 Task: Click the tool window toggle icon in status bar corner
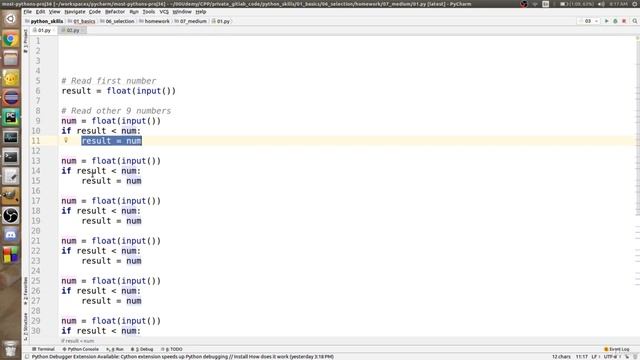[x=27, y=357]
